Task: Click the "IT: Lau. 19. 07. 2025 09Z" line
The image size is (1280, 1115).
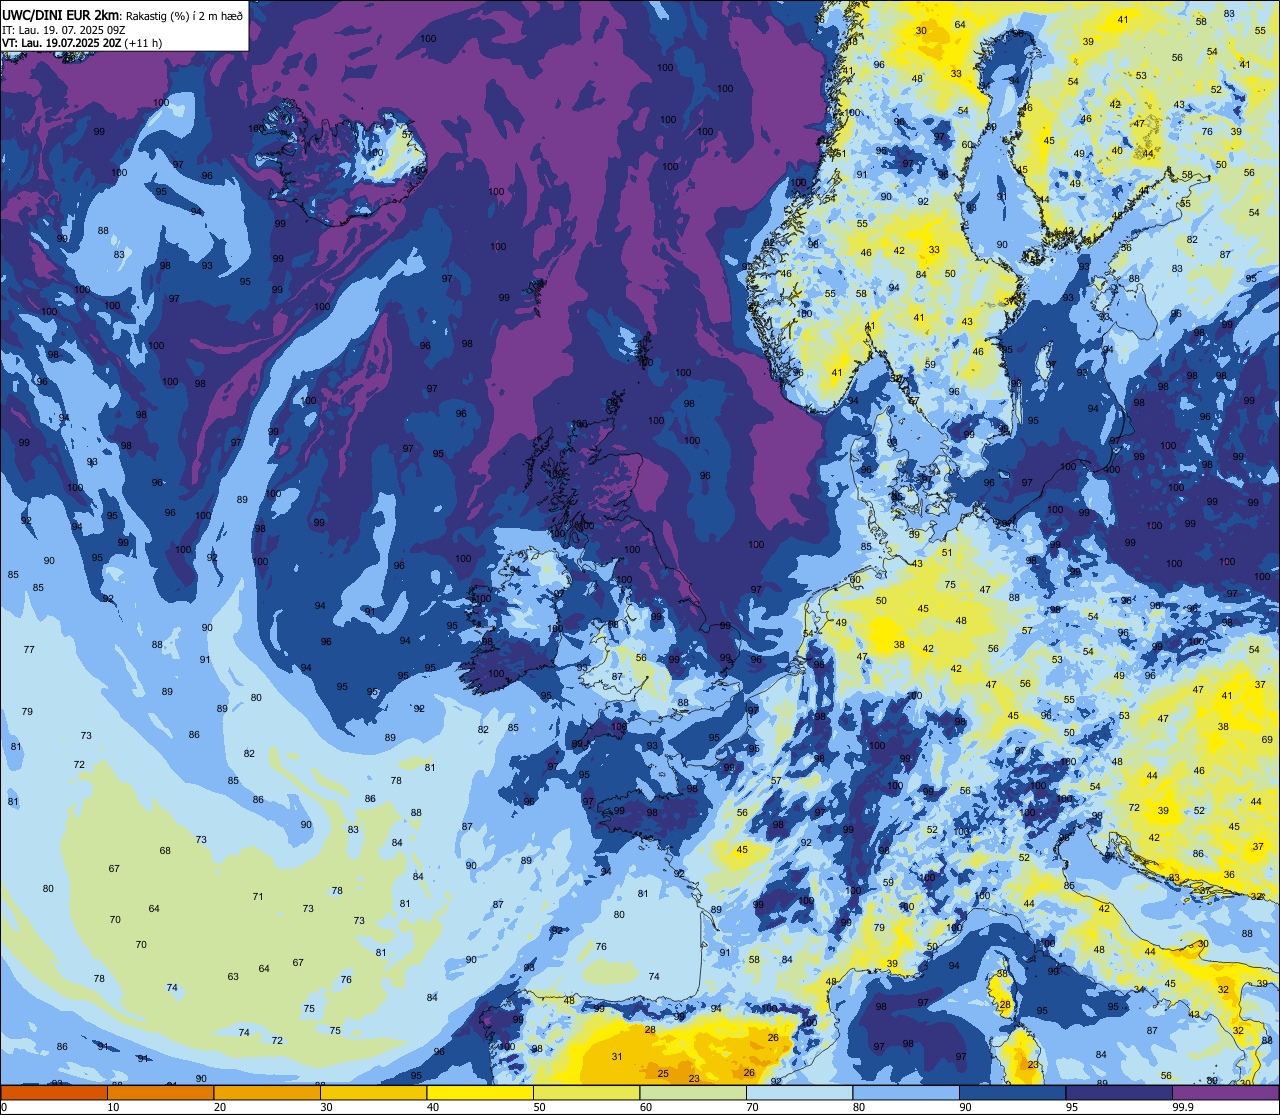Action: 64,30
